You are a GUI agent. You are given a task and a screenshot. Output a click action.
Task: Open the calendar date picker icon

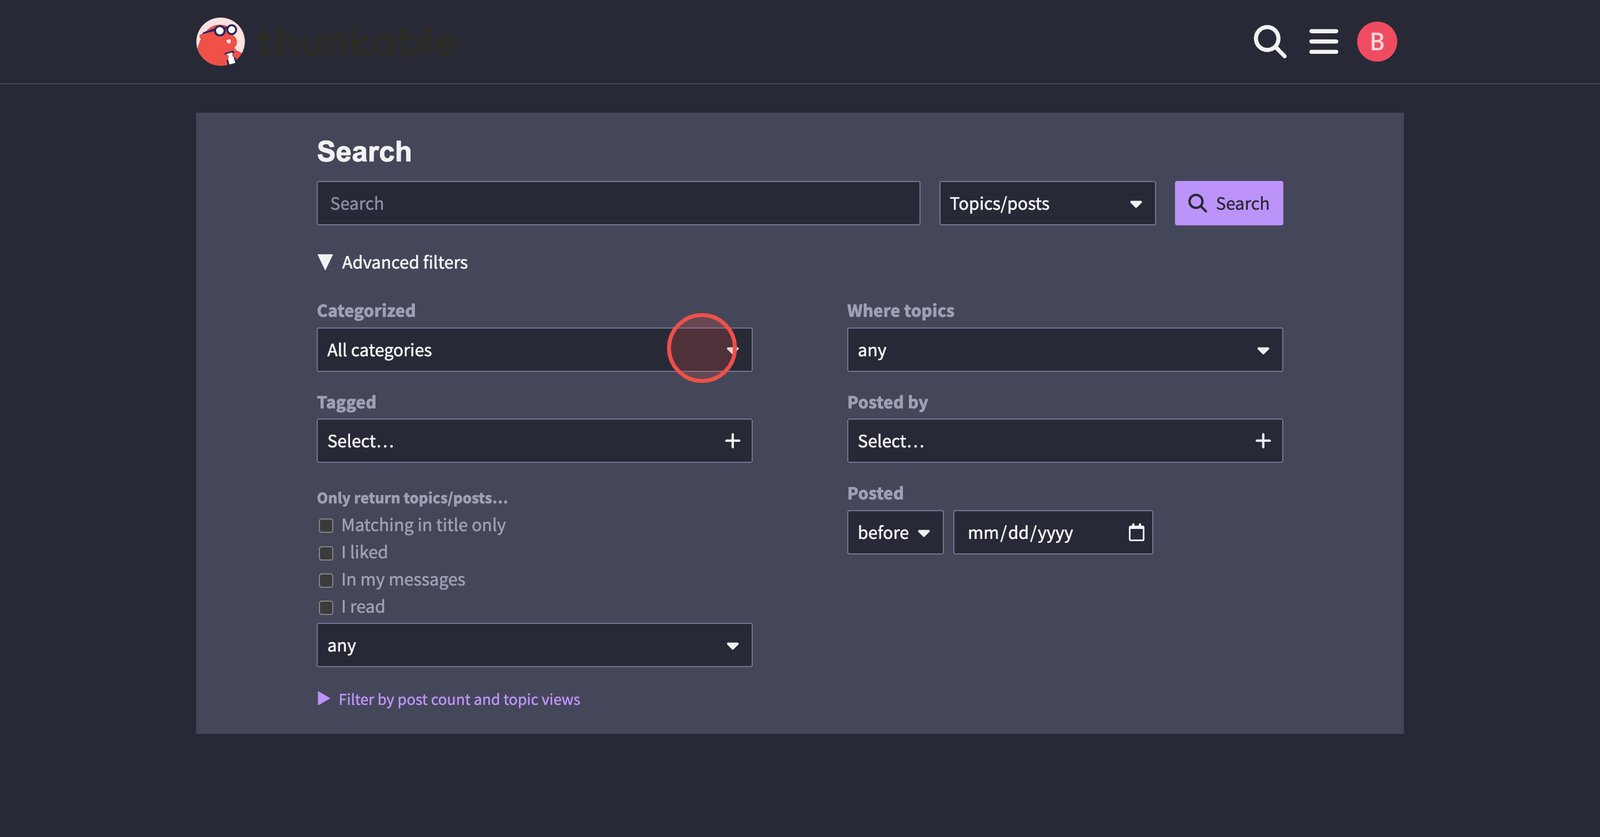click(x=1136, y=532)
